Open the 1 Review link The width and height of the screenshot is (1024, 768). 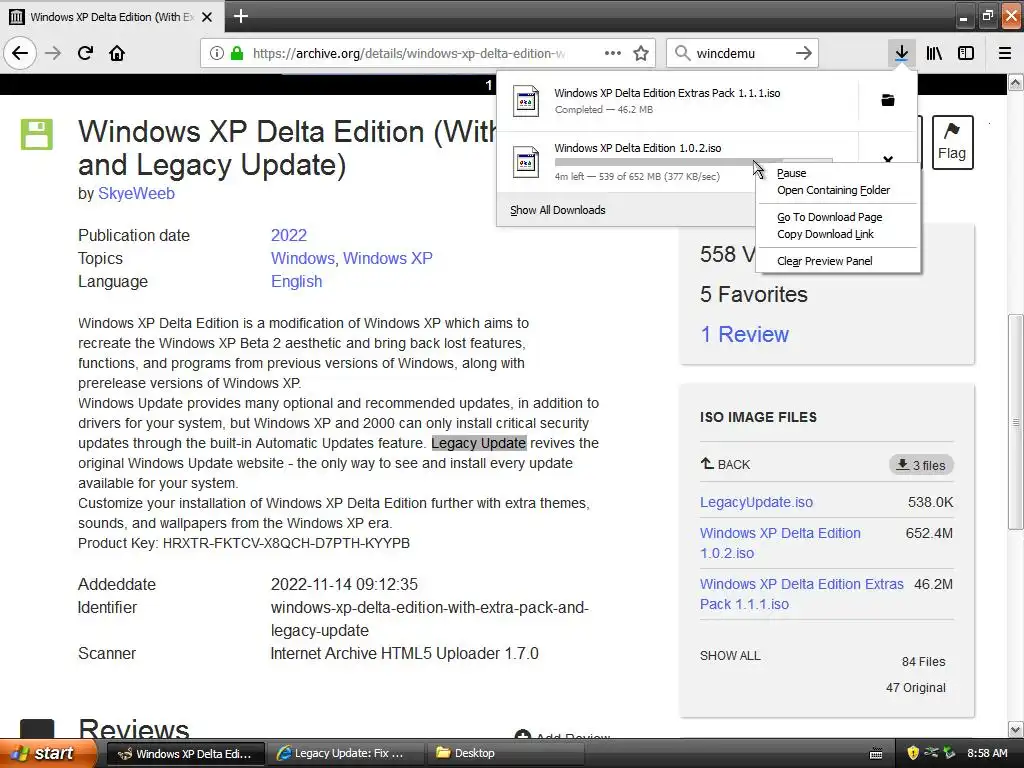[744, 334]
